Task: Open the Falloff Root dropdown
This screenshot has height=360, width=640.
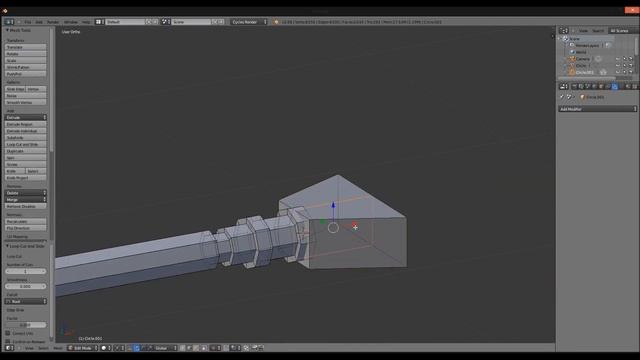Action: point(26,301)
